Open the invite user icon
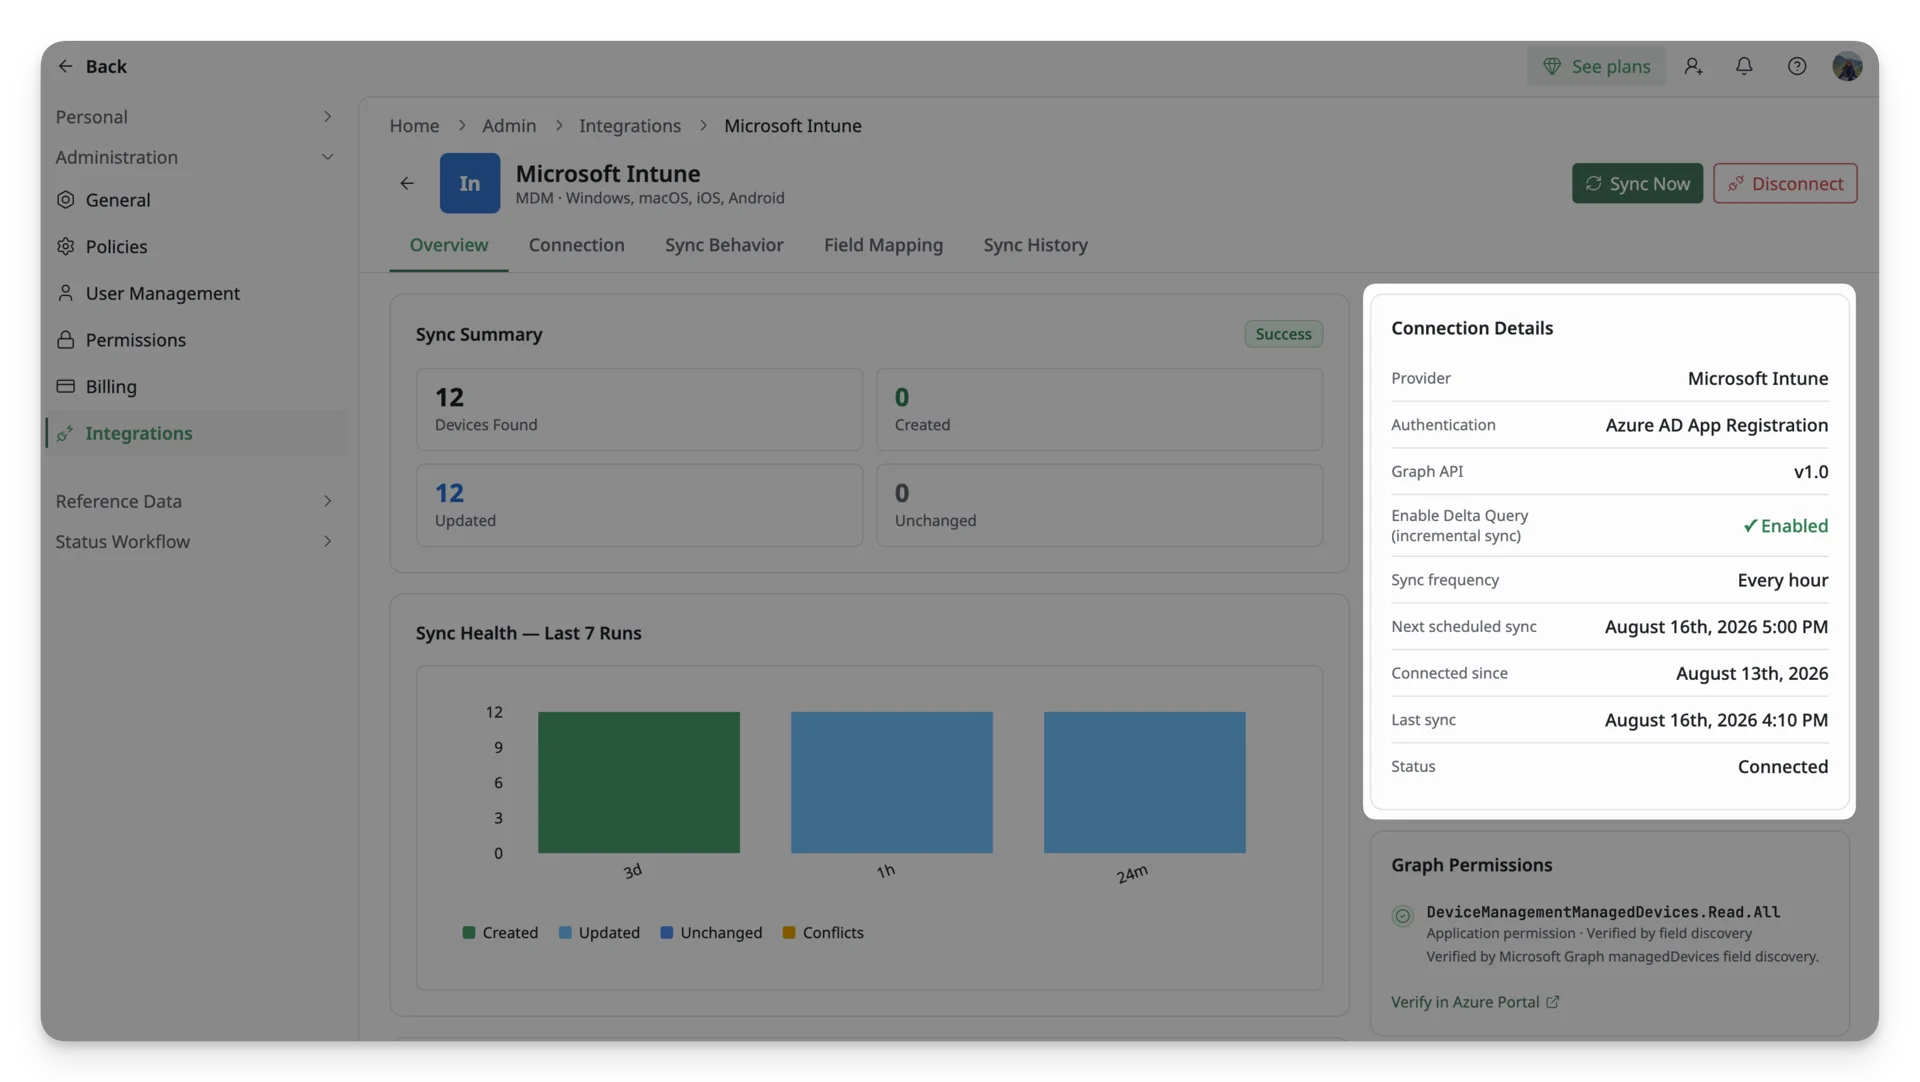Image resolution: width=1920 pixels, height=1082 pixels. pyautogui.click(x=1693, y=66)
